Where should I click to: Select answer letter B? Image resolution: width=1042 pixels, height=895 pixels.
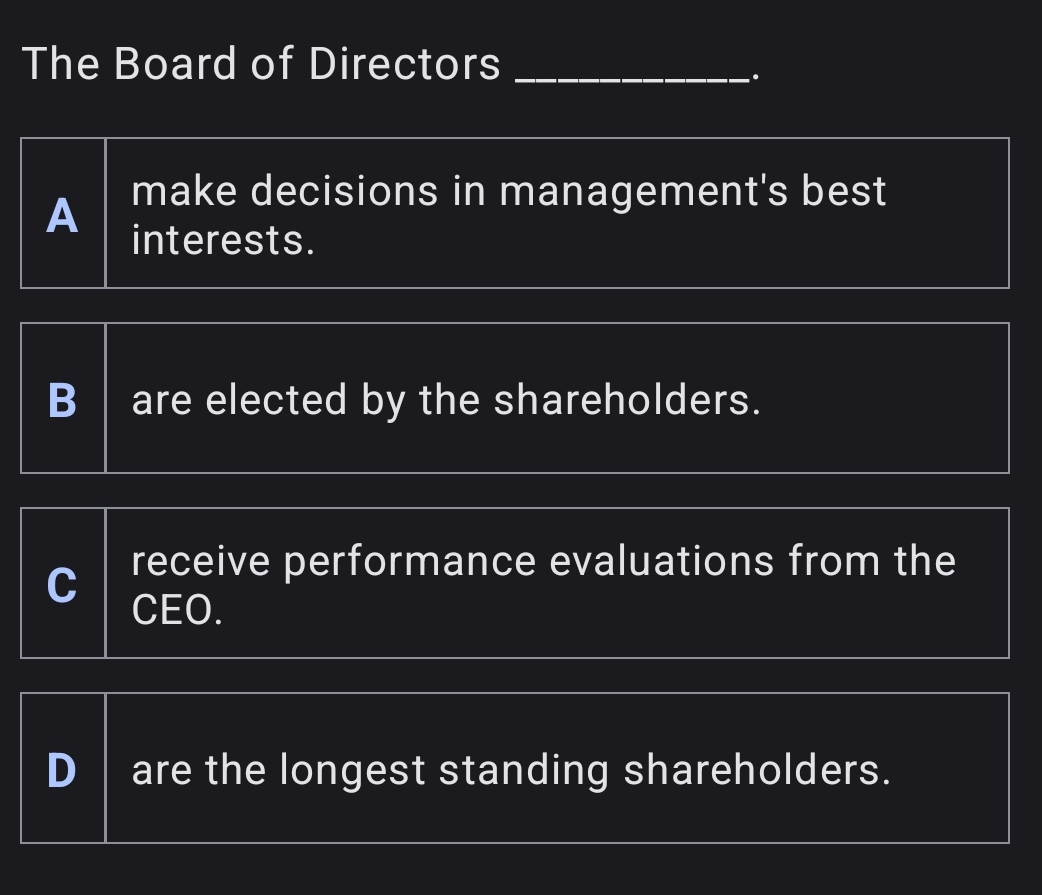pyautogui.click(x=62, y=400)
